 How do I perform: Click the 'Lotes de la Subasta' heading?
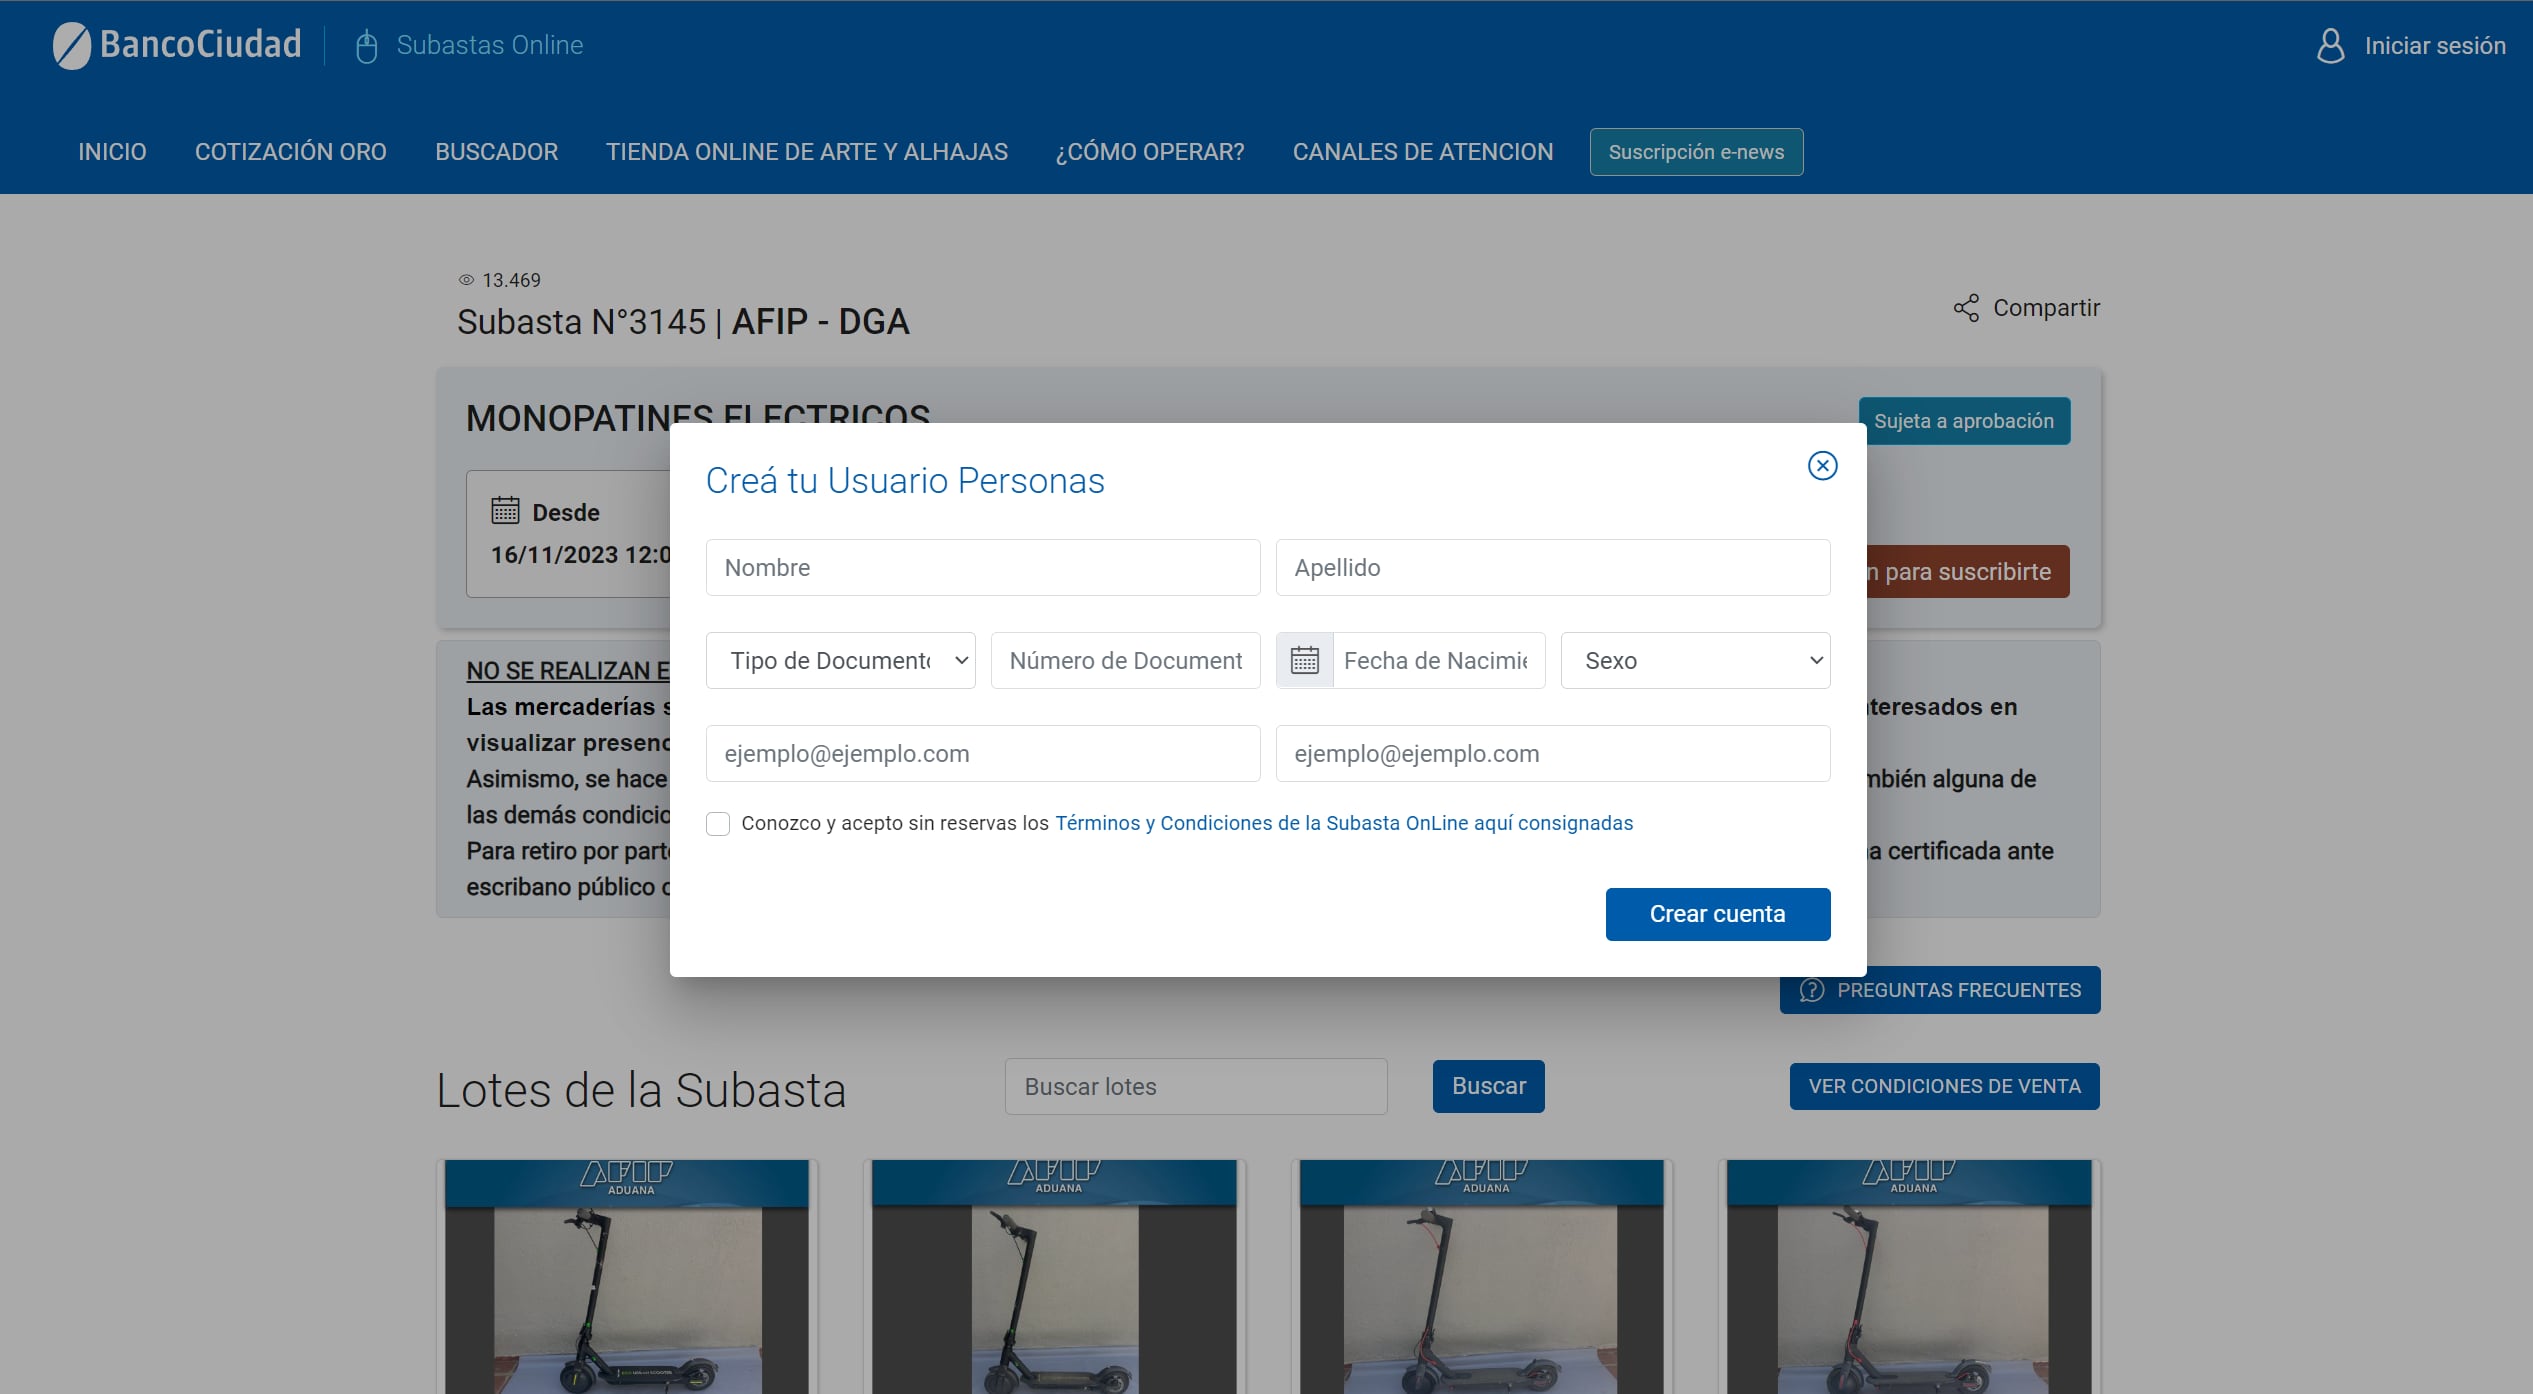641,1090
